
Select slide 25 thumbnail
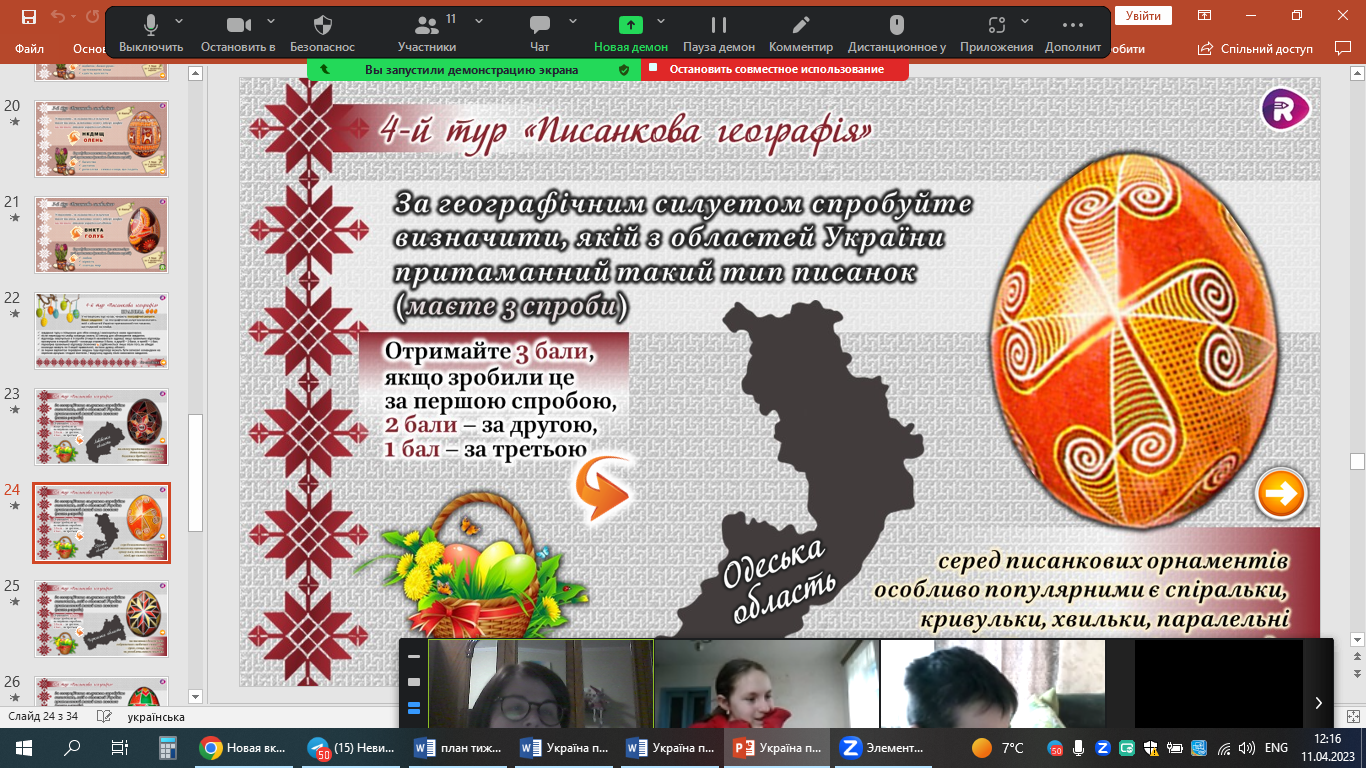102,618
